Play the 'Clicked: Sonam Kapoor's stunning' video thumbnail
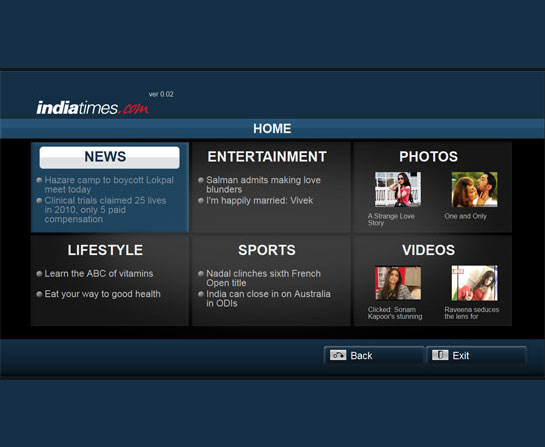 [398, 283]
